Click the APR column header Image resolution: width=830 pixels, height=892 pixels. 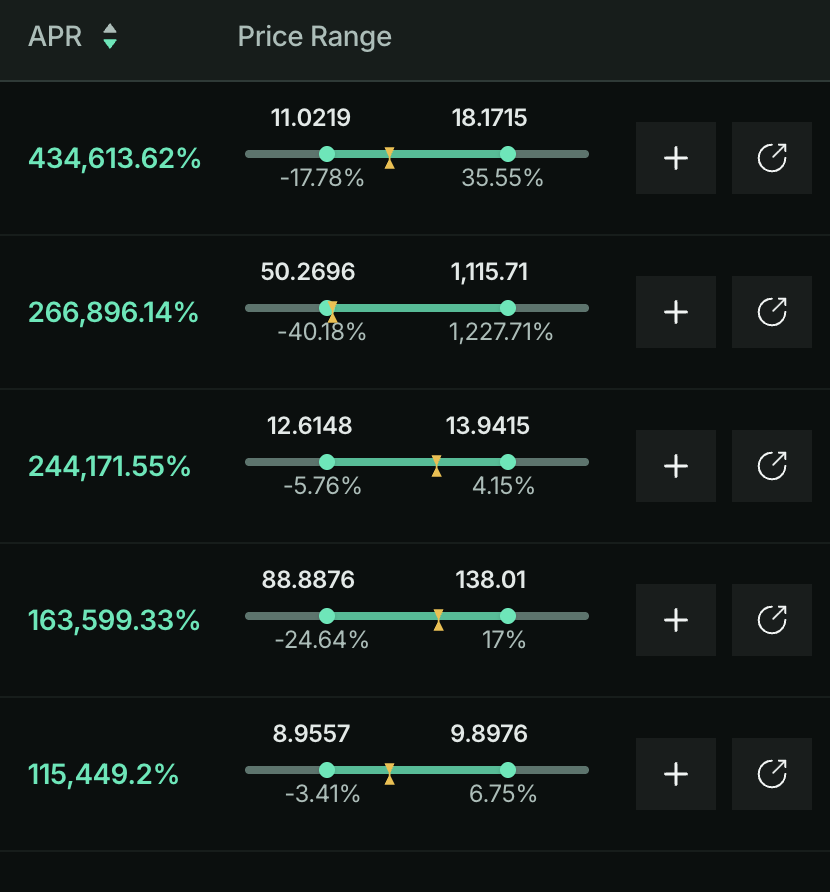[x=55, y=36]
